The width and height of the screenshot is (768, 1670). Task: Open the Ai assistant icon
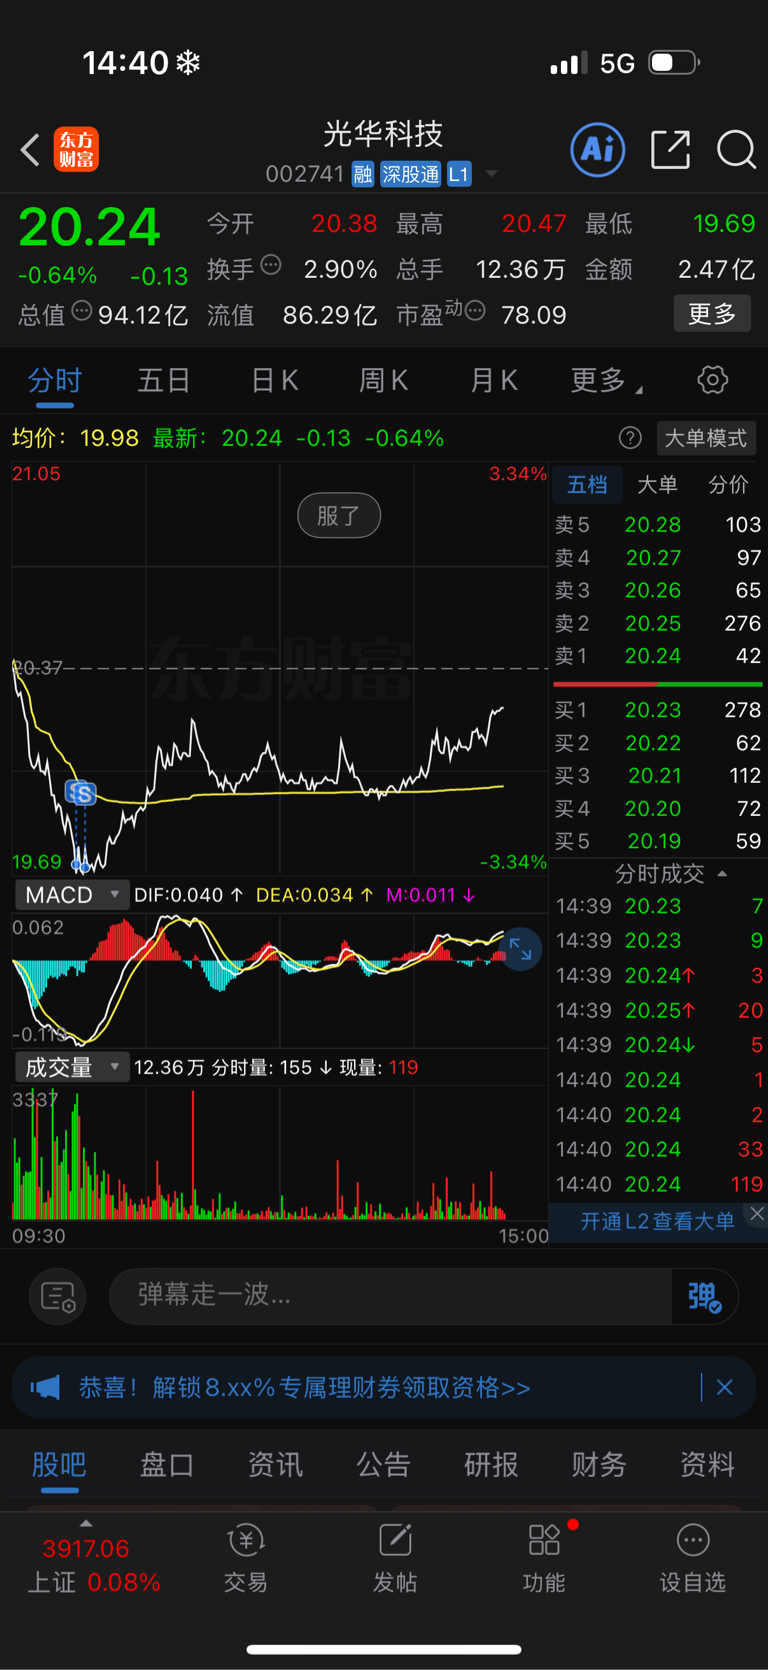pos(597,150)
